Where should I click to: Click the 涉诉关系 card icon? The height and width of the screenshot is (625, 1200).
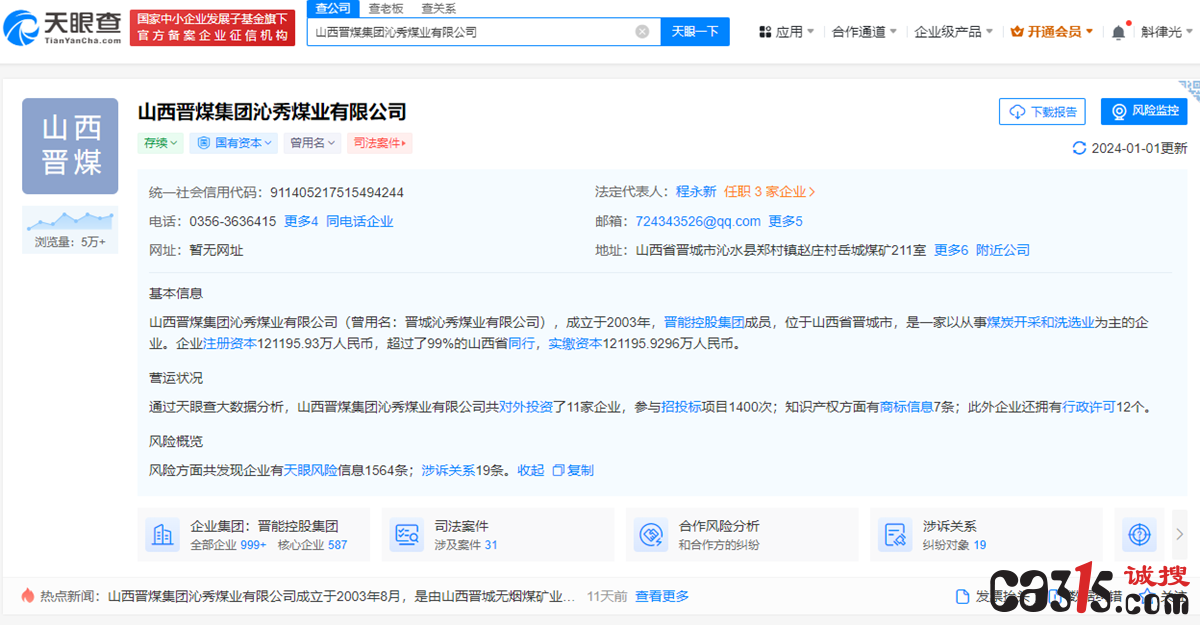895,535
